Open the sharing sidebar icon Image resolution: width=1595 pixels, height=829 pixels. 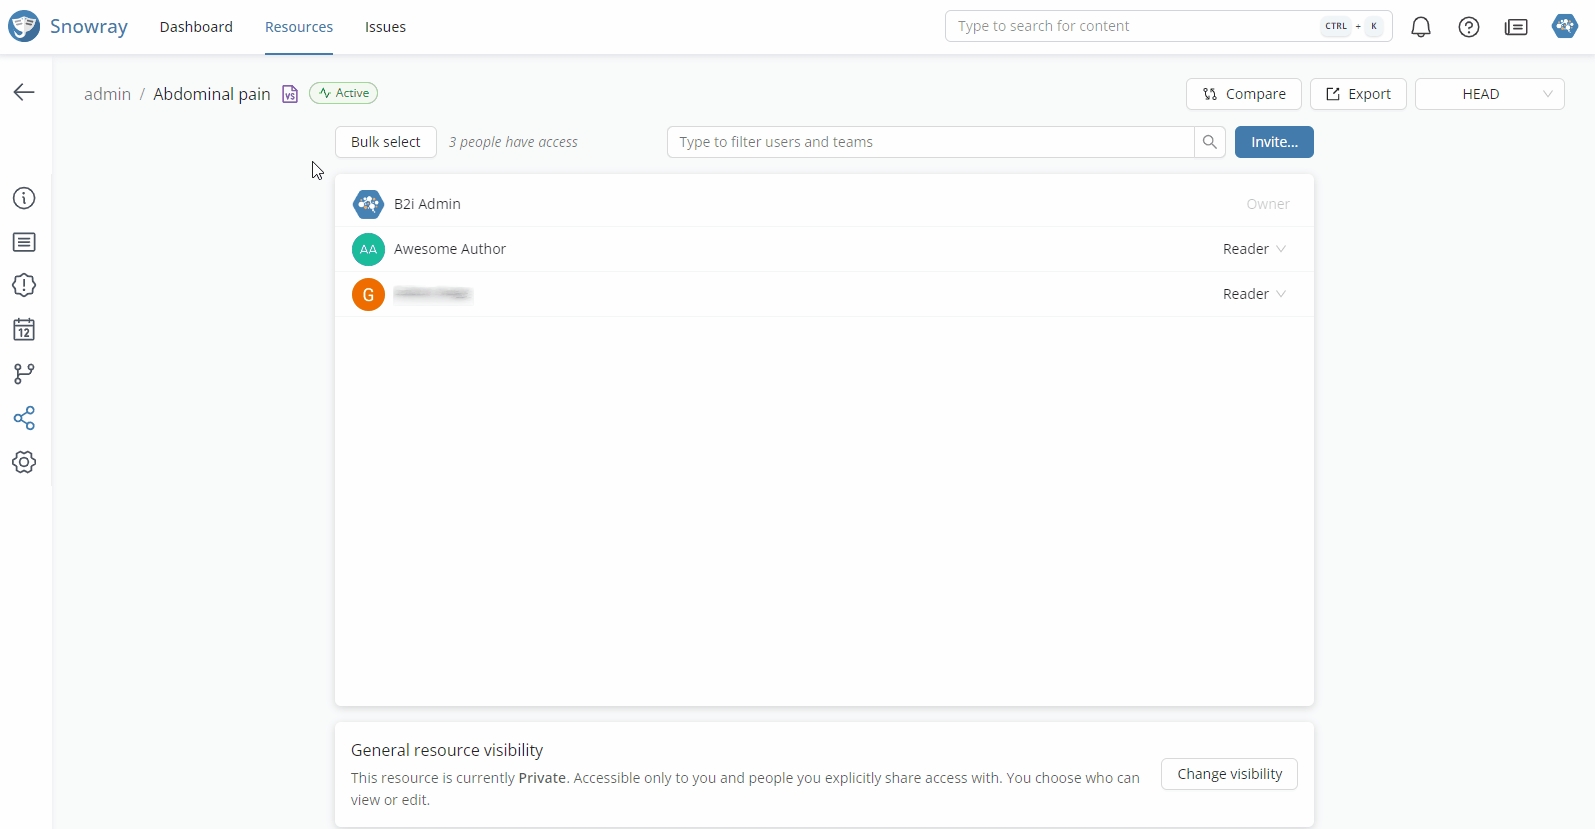click(x=24, y=418)
